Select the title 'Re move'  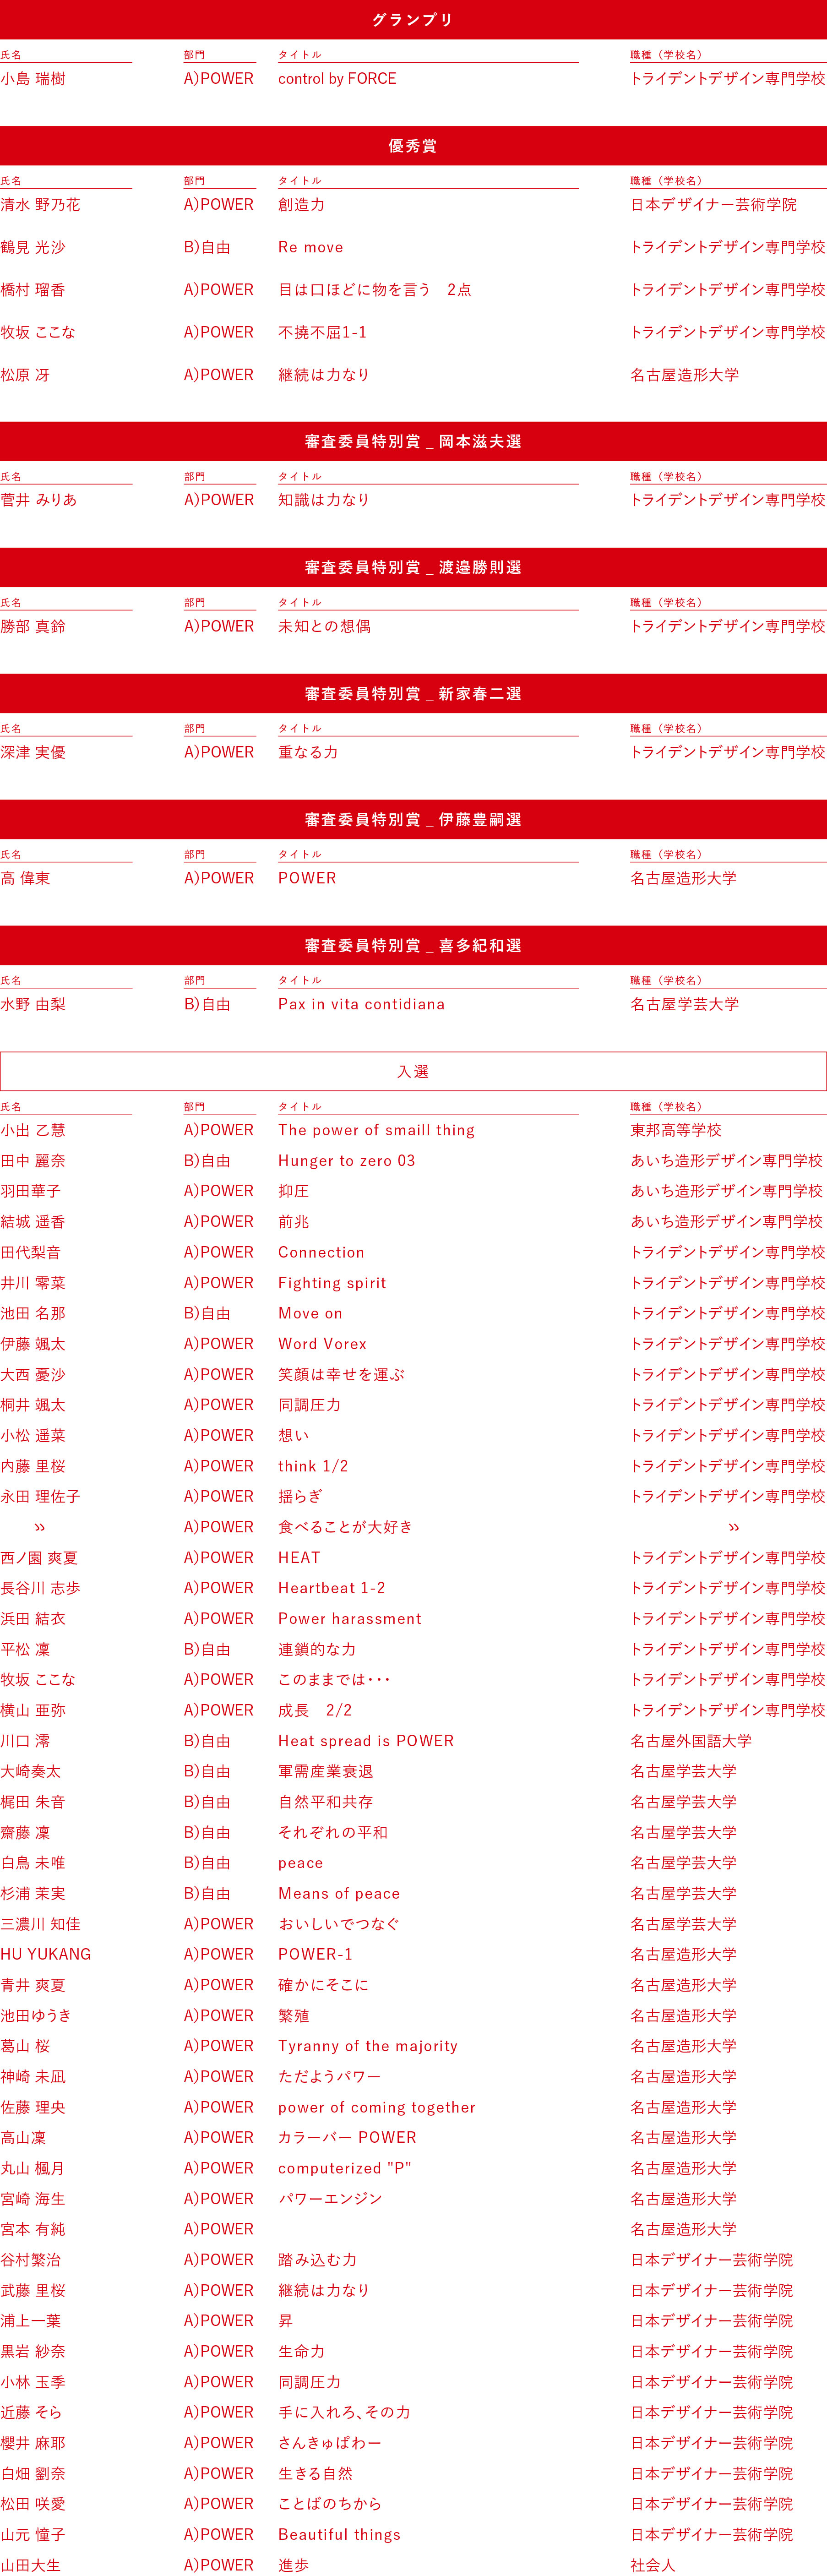tap(310, 247)
